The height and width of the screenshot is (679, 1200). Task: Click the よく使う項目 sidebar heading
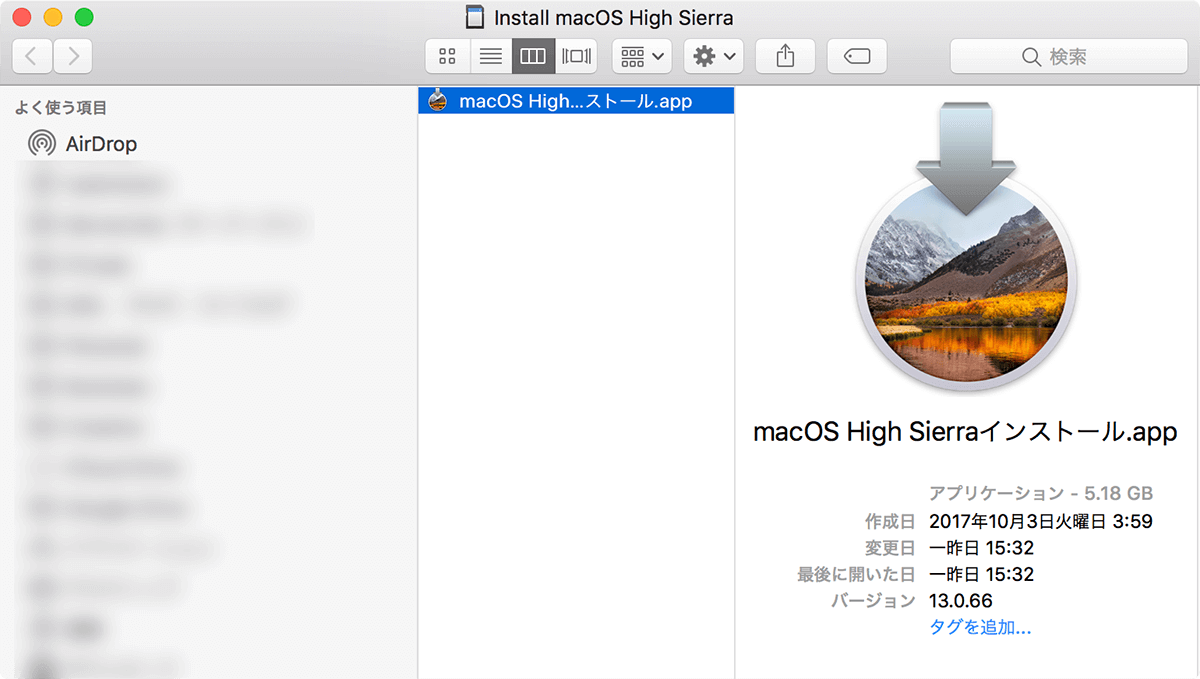coord(61,107)
